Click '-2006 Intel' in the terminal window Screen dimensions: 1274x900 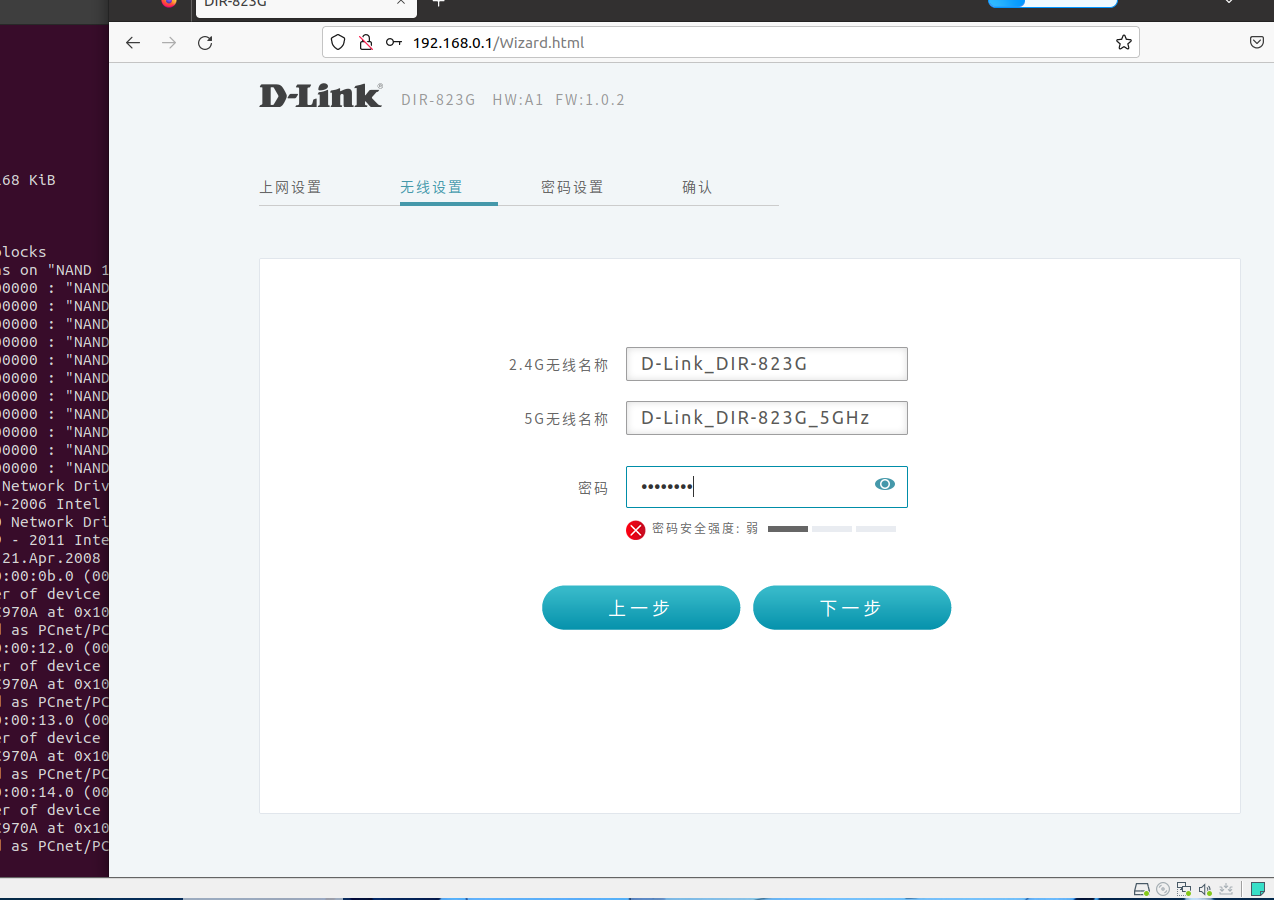[x=51, y=504]
